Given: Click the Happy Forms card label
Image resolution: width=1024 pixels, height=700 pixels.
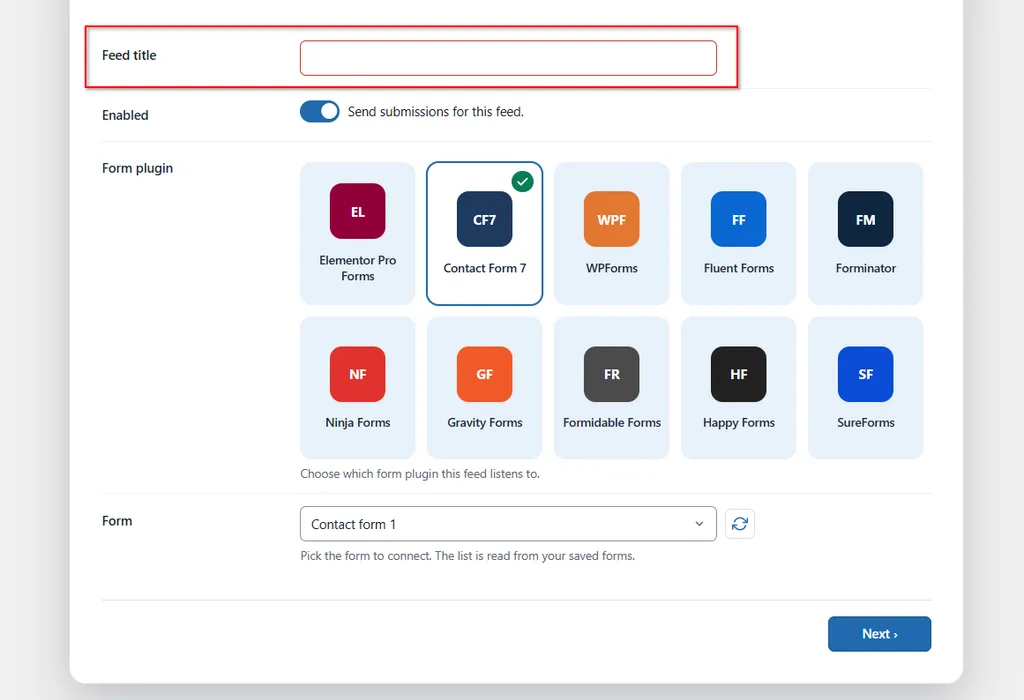Looking at the screenshot, I should point(739,422).
